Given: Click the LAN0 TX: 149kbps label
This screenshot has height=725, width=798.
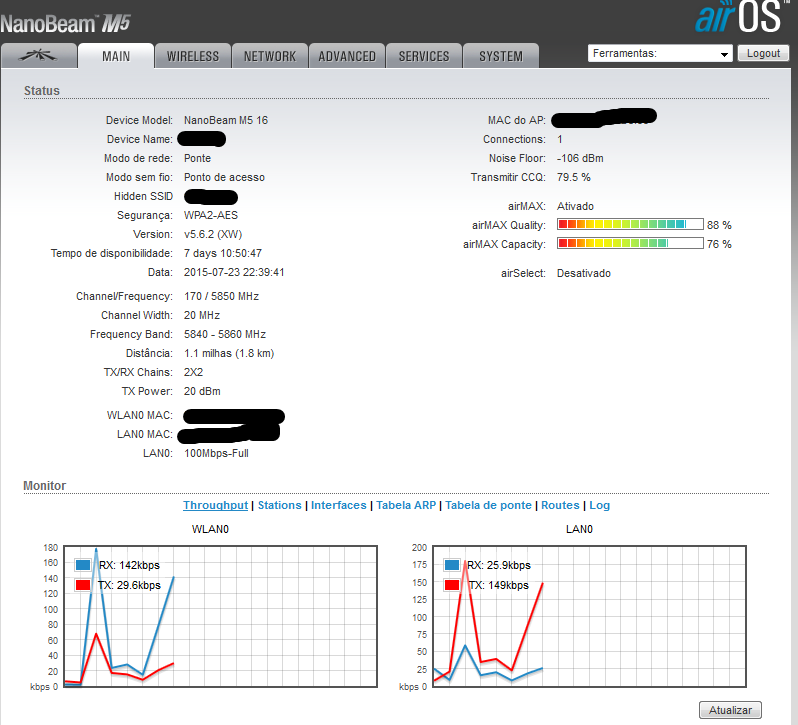Looking at the screenshot, I should [x=498, y=585].
